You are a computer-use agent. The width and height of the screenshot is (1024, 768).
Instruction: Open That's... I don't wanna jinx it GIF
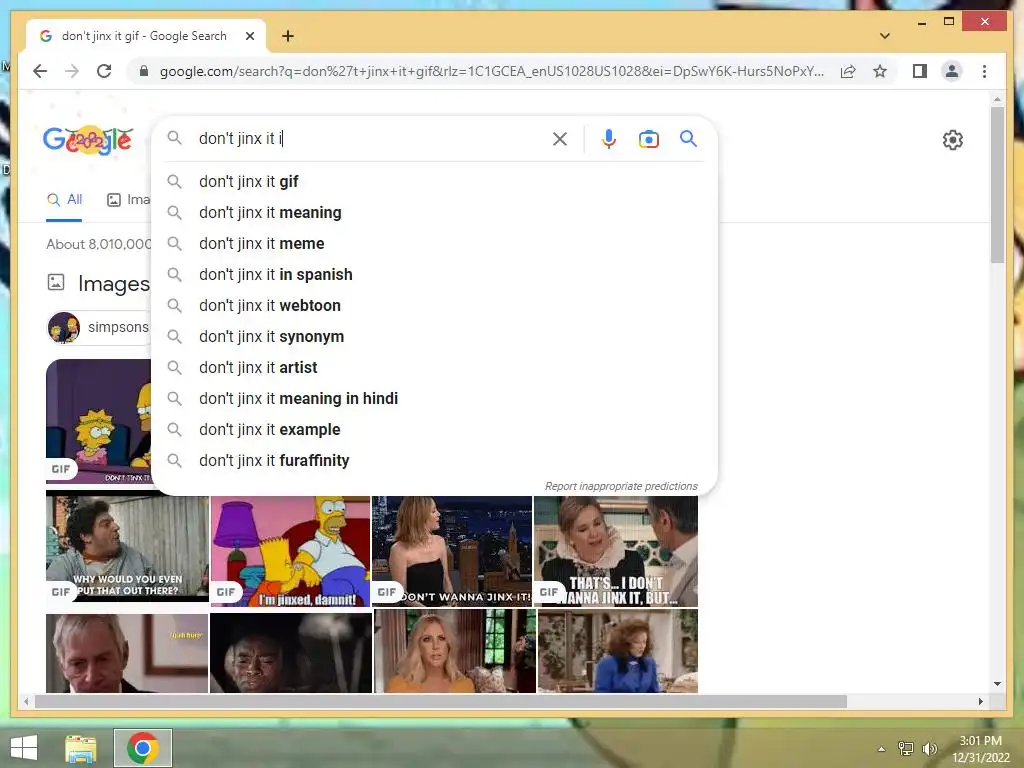(x=616, y=552)
